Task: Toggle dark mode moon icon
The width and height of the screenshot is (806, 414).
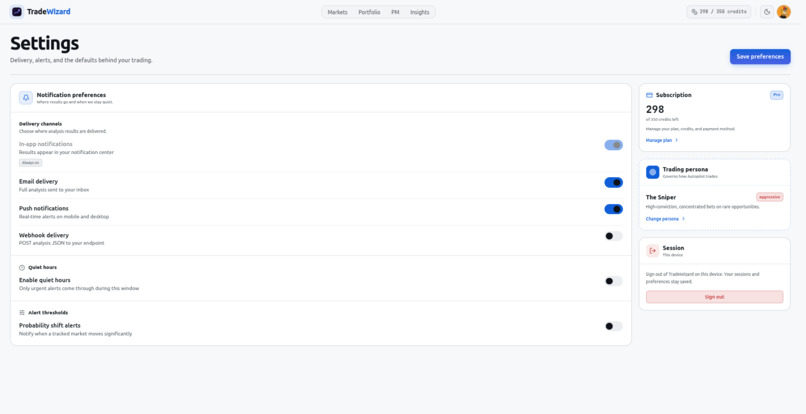Action: coord(767,12)
